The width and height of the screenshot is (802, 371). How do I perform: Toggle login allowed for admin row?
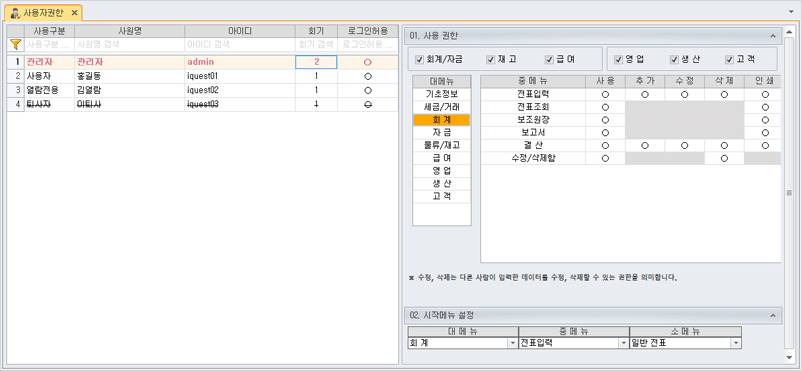point(367,62)
